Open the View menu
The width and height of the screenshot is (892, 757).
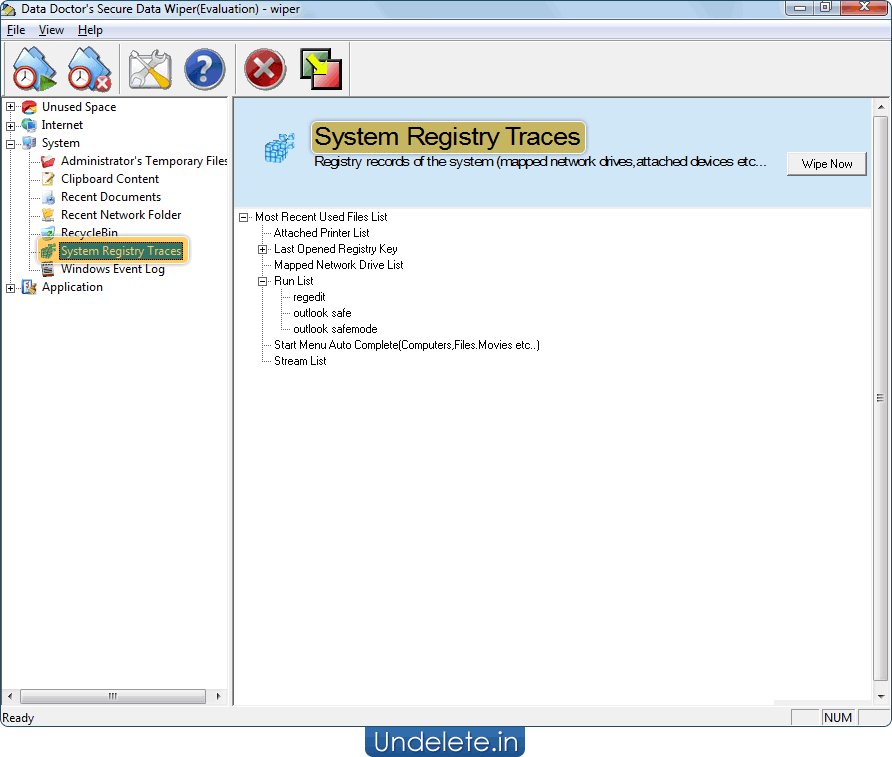pyautogui.click(x=51, y=30)
